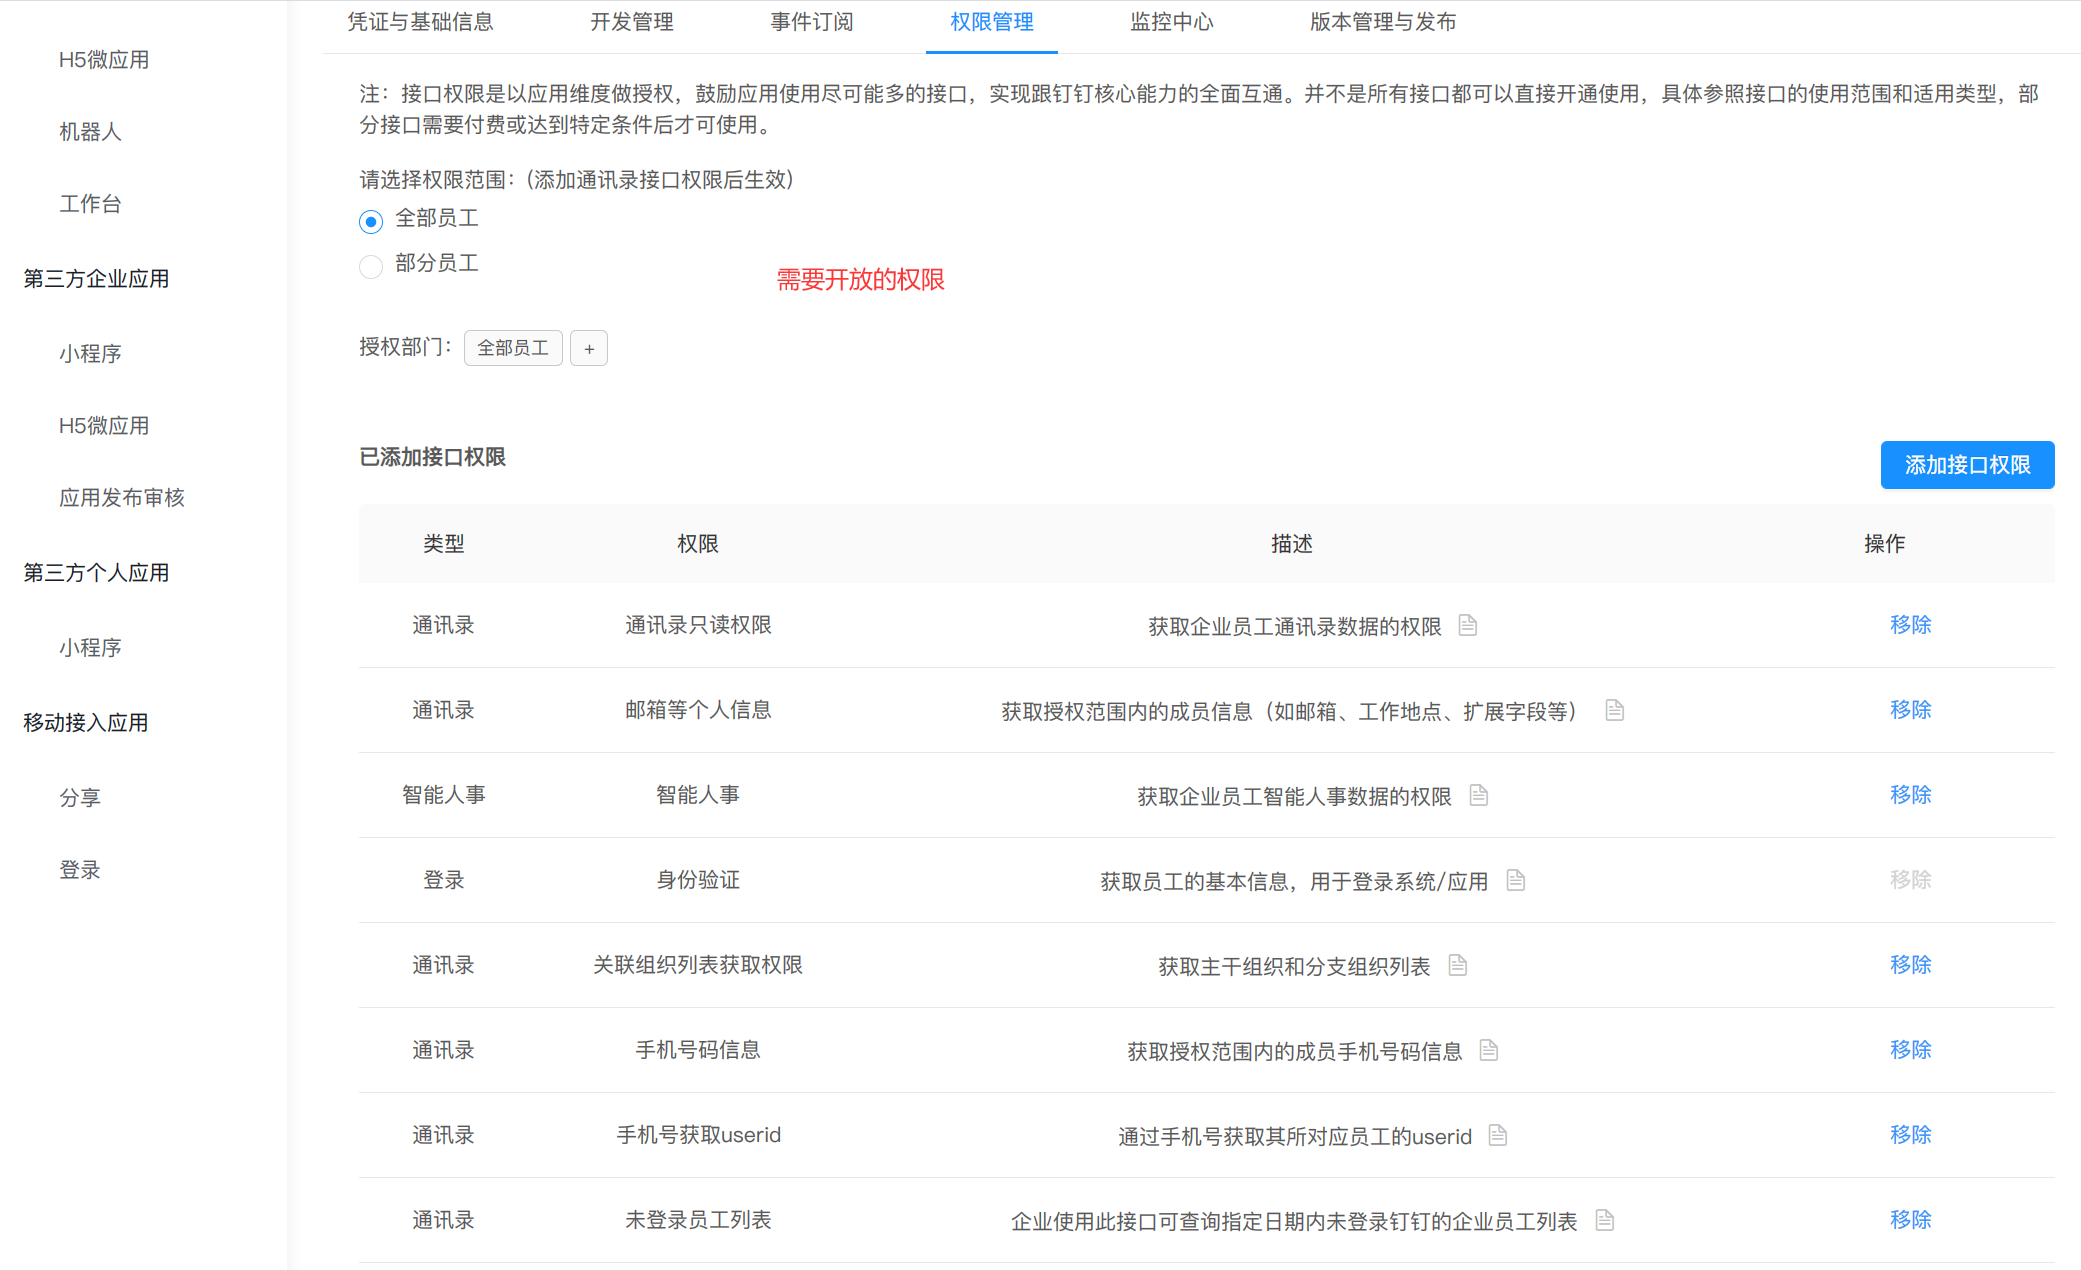2081x1270 pixels.
Task: Remove the 通讯录只读权限 permission
Action: (x=1909, y=625)
